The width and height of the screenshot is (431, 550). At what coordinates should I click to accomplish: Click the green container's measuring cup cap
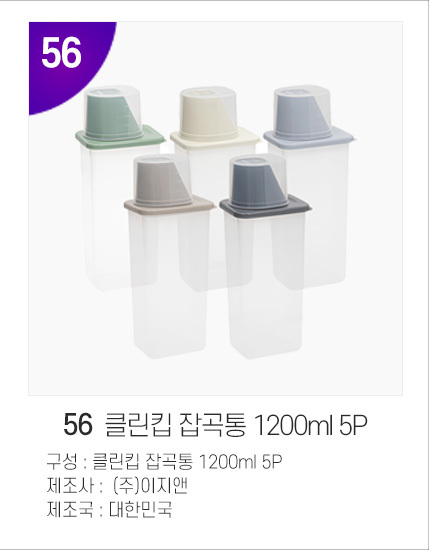click(113, 112)
